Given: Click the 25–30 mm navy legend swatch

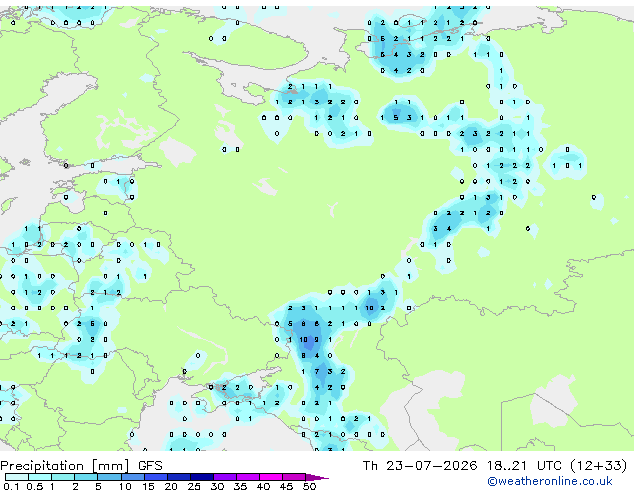Looking at the screenshot, I should pos(202,477).
